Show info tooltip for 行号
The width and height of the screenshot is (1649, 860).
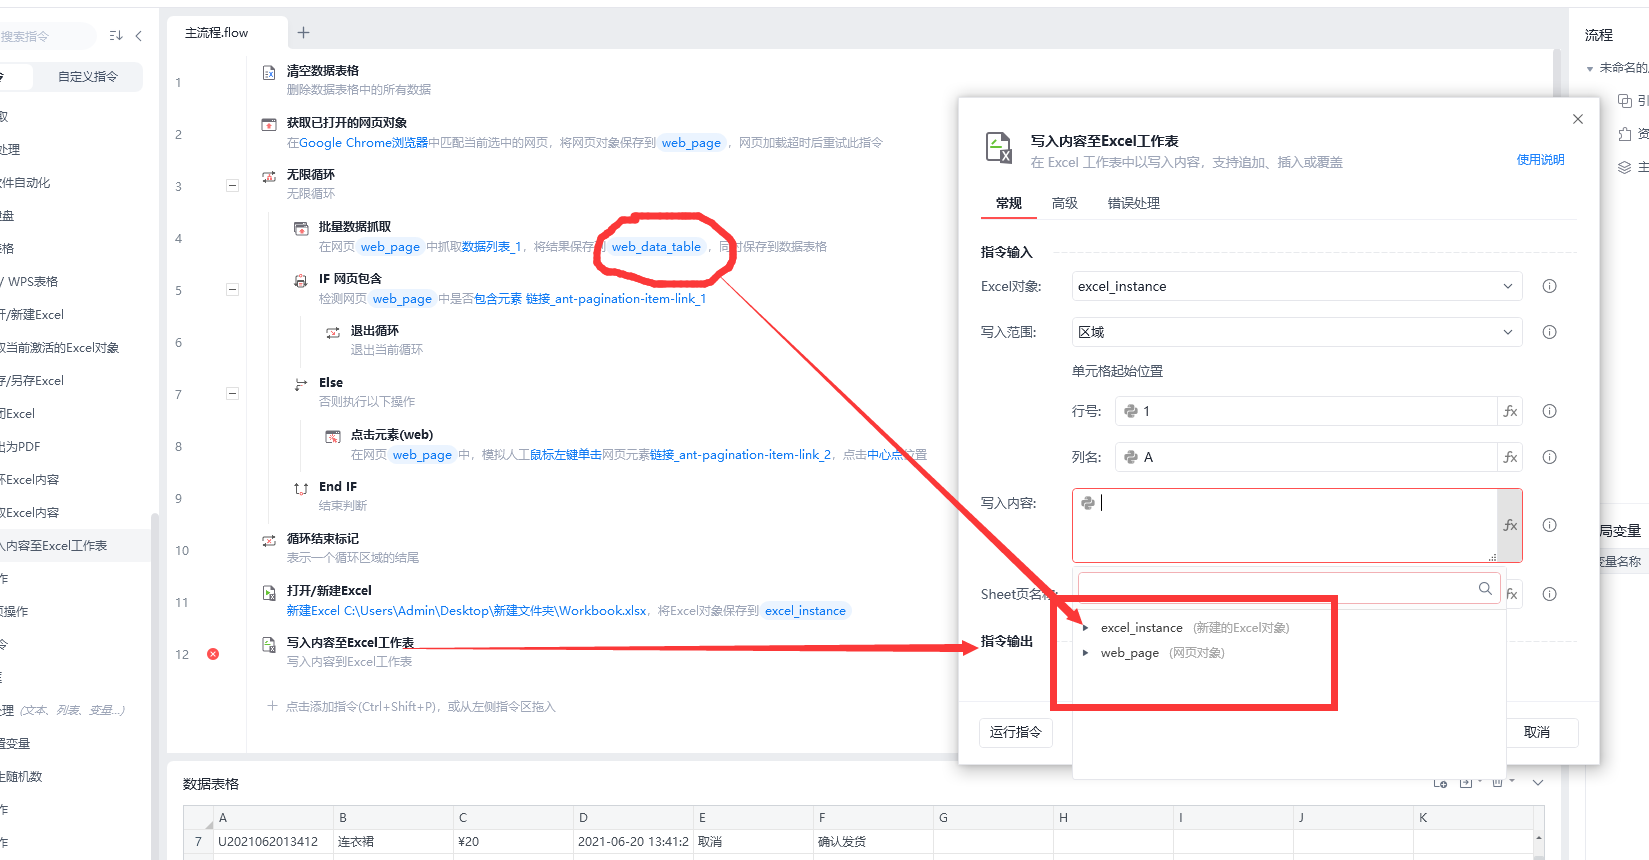(x=1549, y=411)
